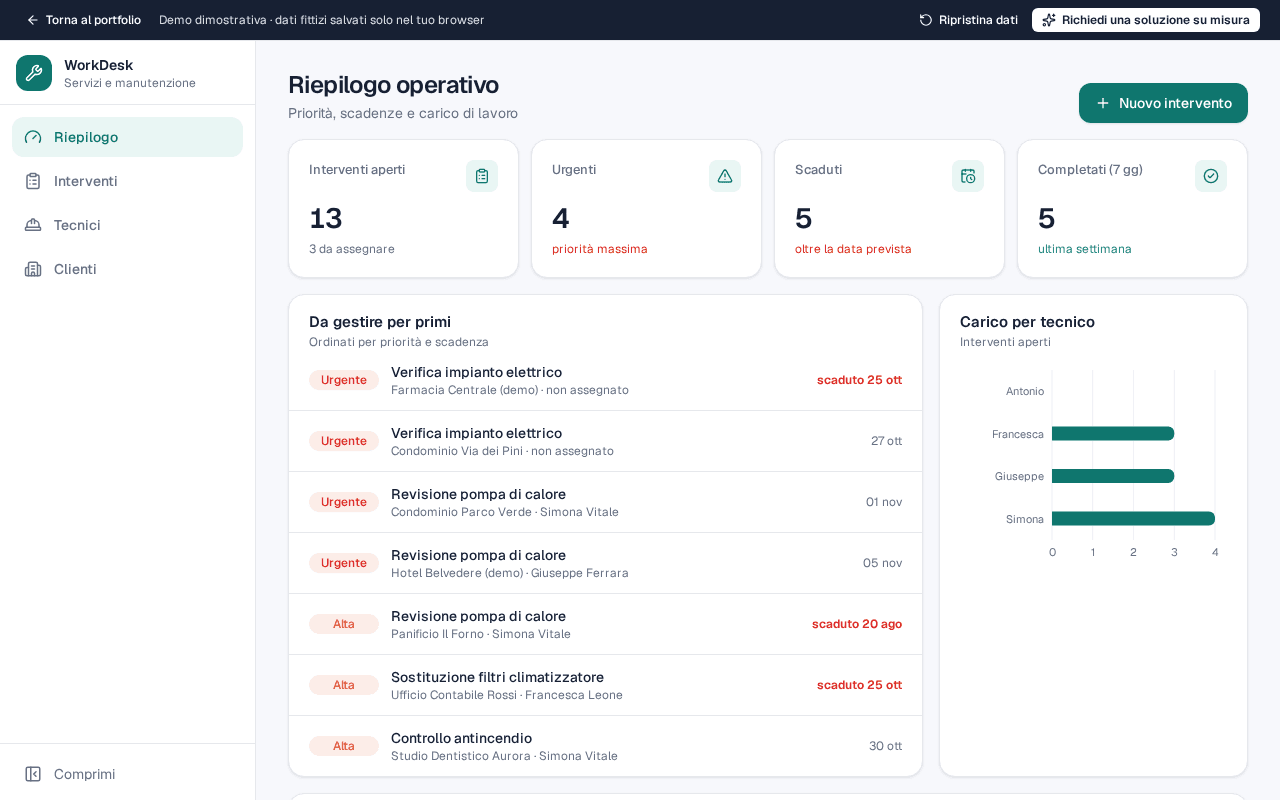This screenshot has height=800, width=1280.
Task: Click the Interventi clipboard icon in sidebar
Action: click(33, 181)
